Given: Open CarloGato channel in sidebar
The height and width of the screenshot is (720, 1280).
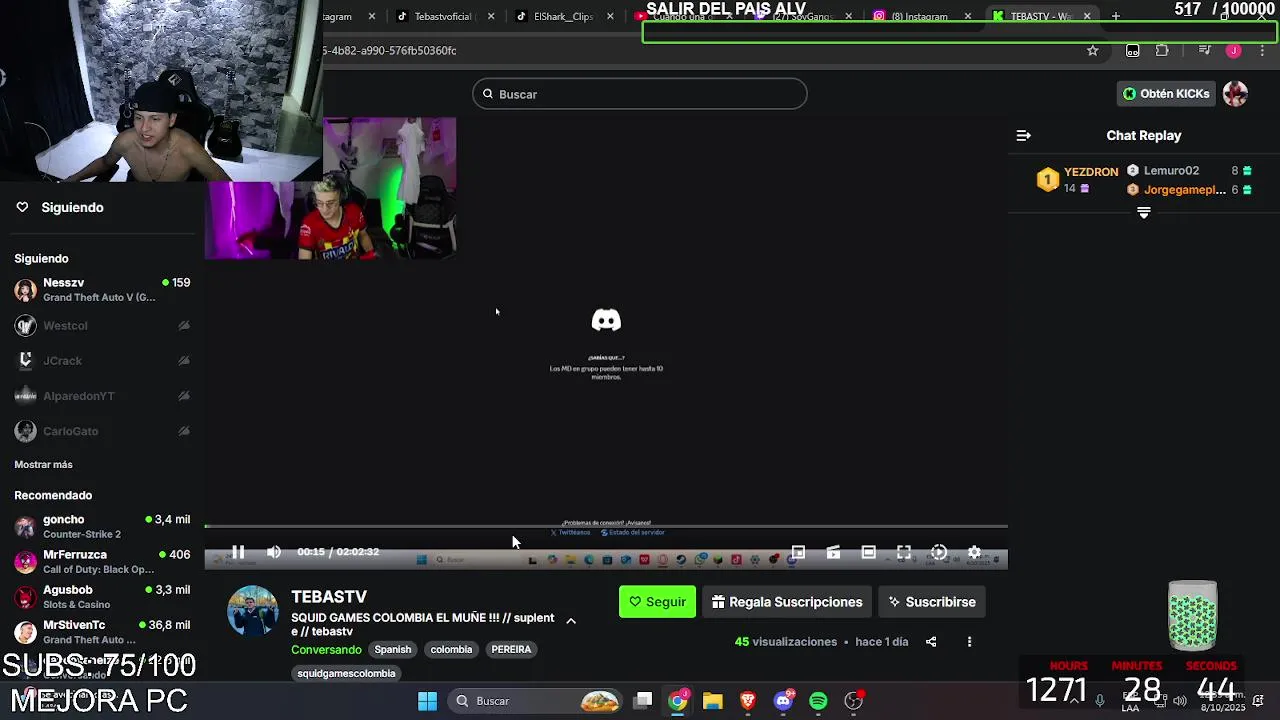Looking at the screenshot, I should click(102, 431).
